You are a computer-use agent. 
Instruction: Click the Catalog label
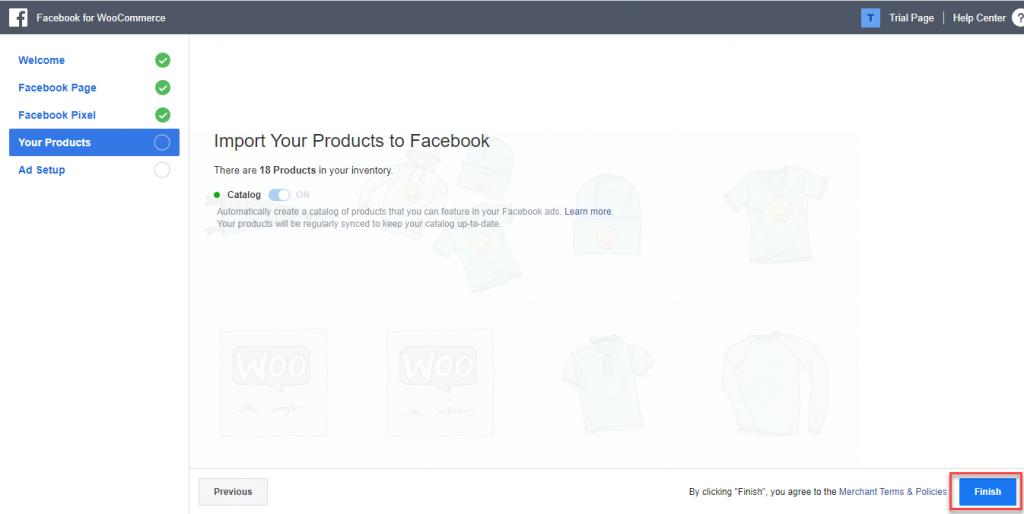[244, 195]
